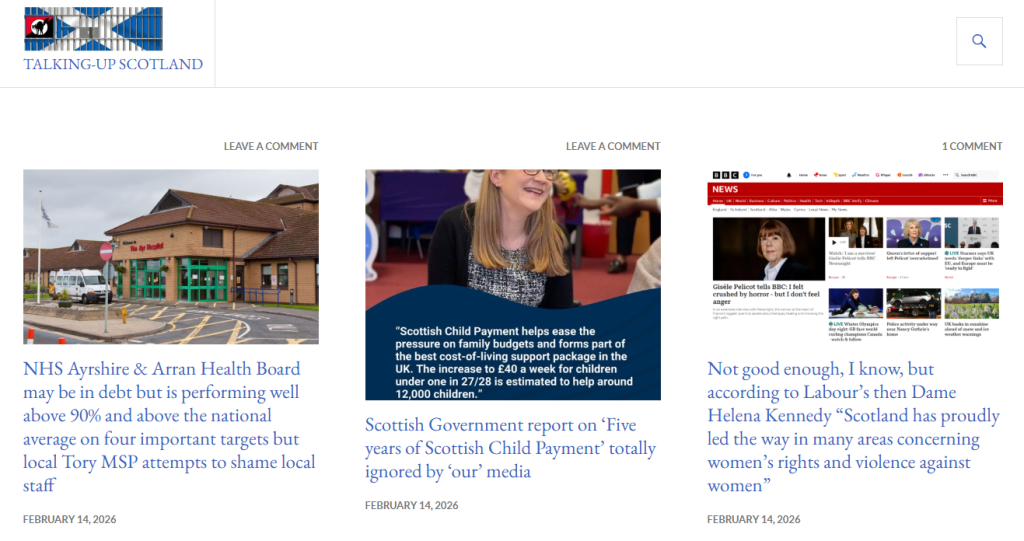The height and width of the screenshot is (541, 1024).
Task: Leave a comment on the Child Payment post
Action: click(613, 146)
